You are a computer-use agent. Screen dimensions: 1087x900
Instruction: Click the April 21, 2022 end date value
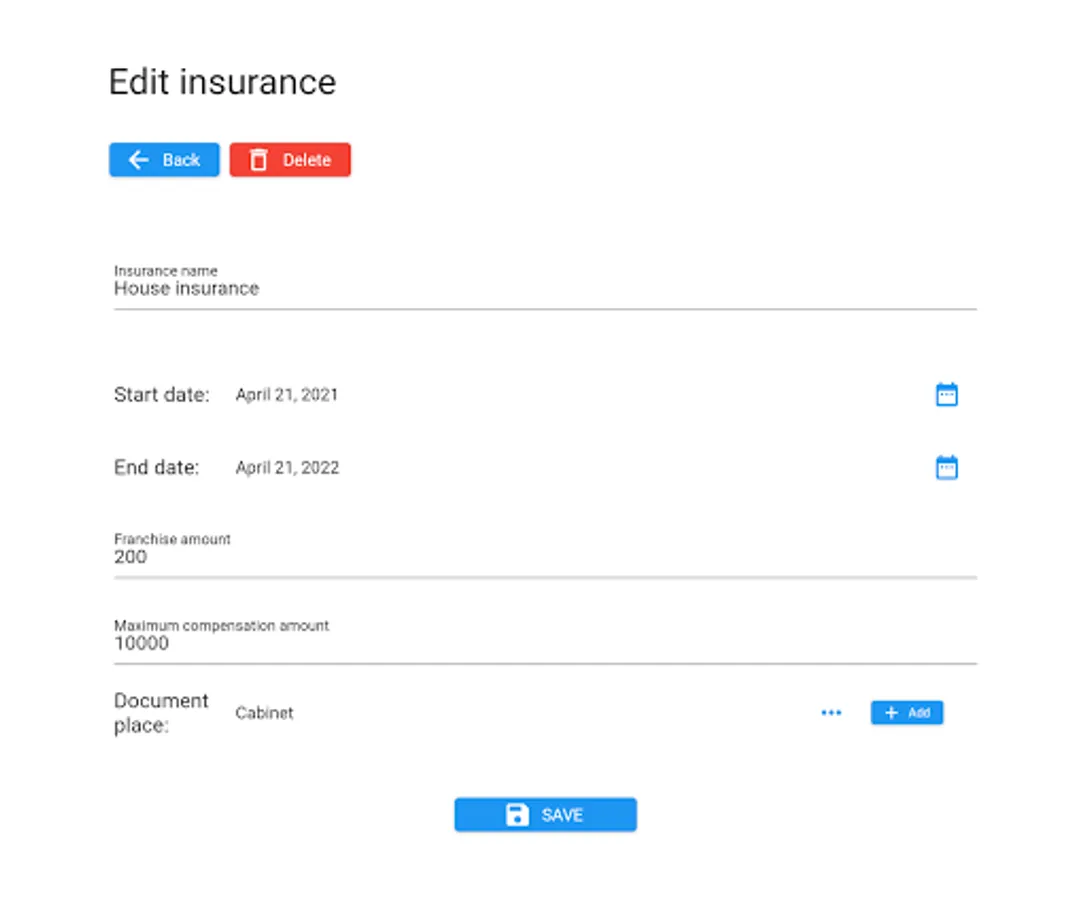click(x=287, y=468)
